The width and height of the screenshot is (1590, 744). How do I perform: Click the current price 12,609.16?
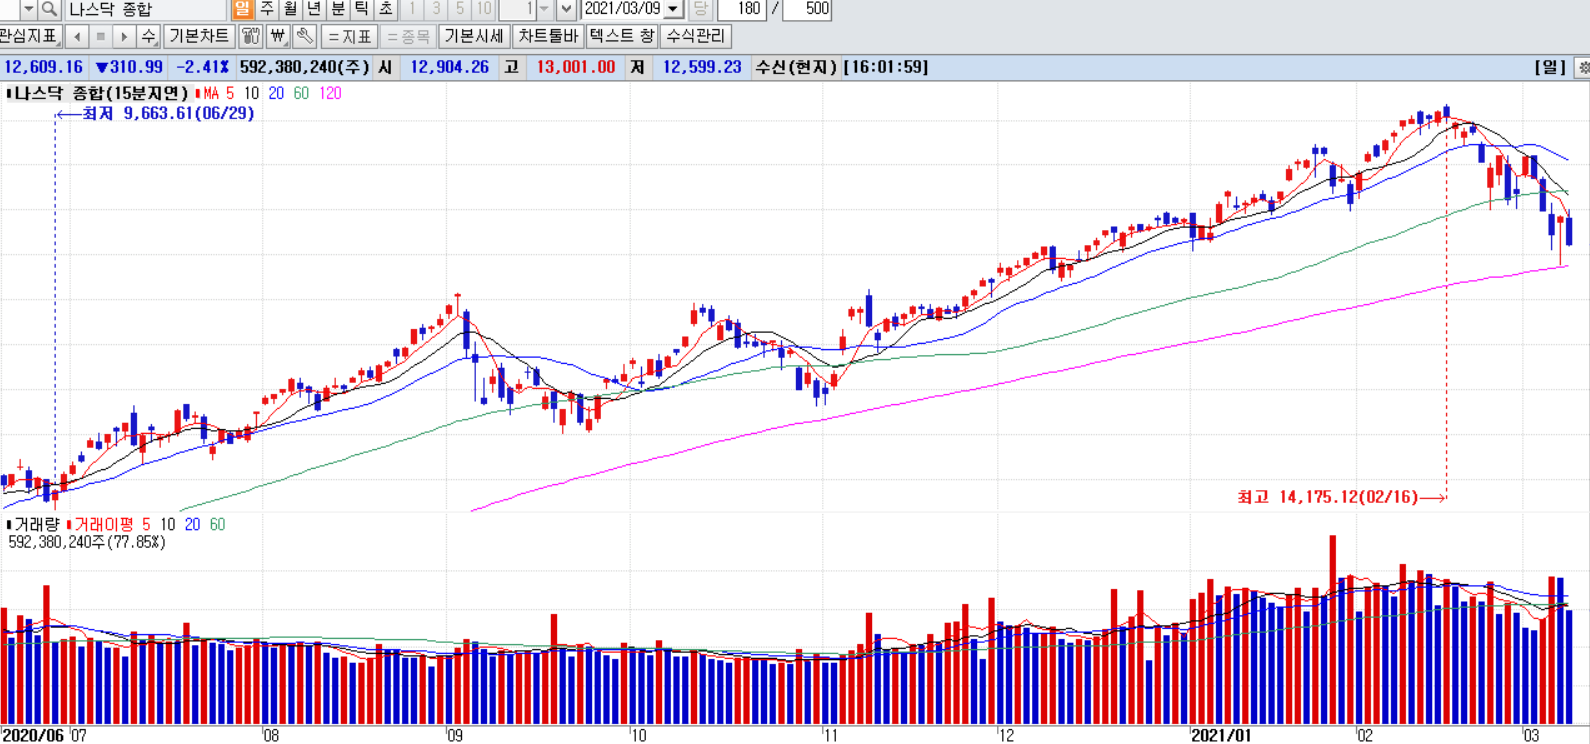tap(43, 67)
